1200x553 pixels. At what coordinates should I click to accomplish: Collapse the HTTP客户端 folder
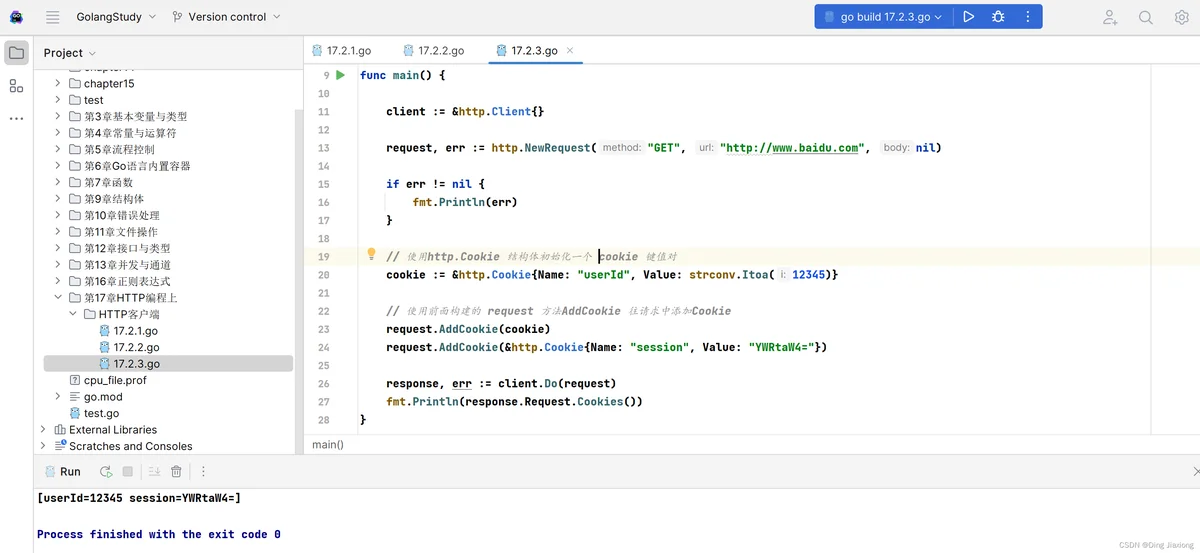point(72,314)
